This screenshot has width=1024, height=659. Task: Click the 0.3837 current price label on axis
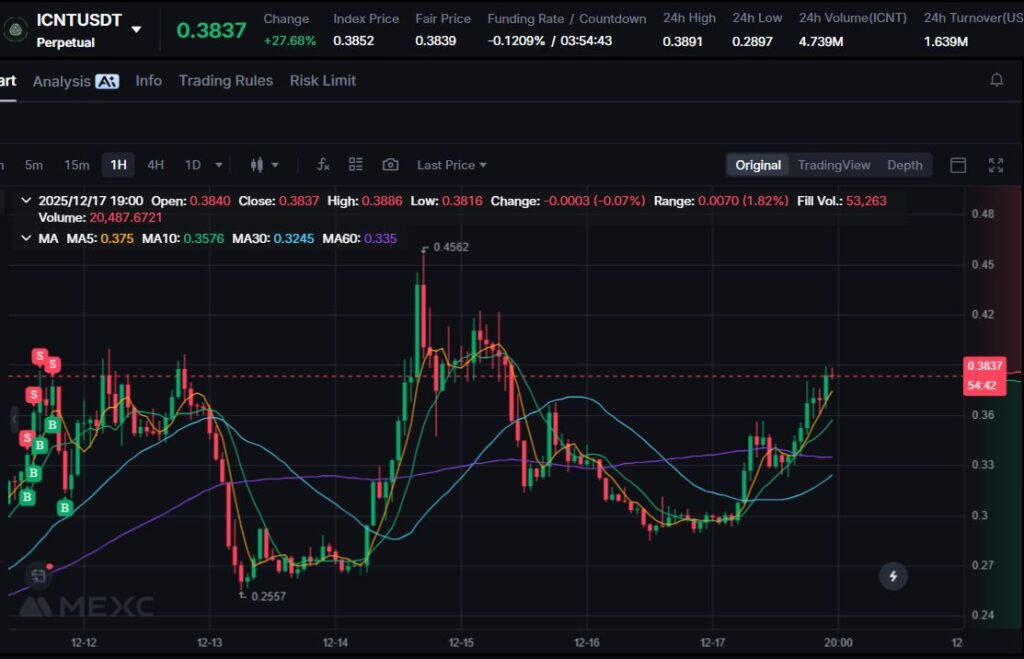click(984, 366)
